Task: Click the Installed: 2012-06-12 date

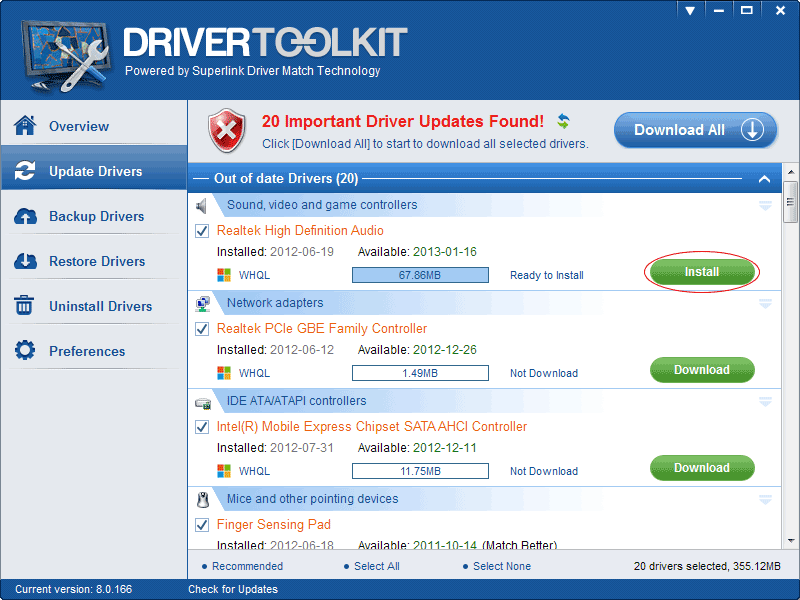Action: click(276, 349)
